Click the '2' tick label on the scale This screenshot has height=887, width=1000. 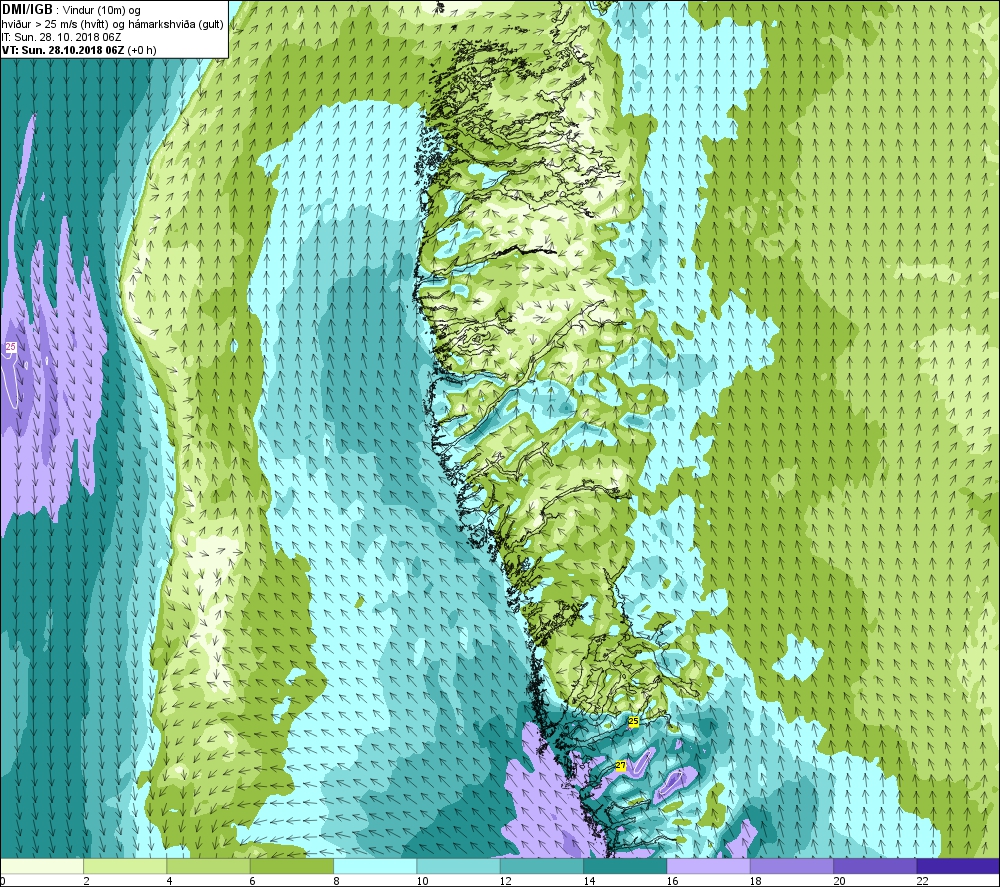[x=86, y=881]
